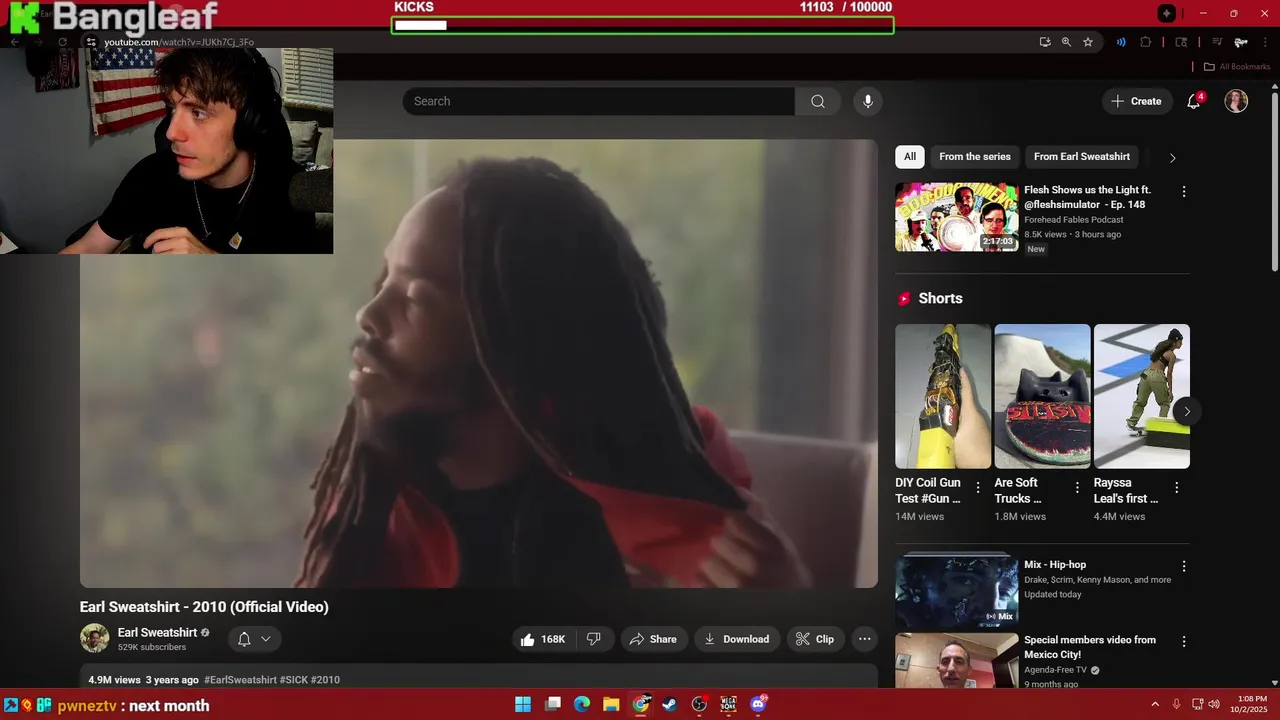Click Task View icon on taskbar
The width and height of the screenshot is (1280, 720).
[x=553, y=704]
